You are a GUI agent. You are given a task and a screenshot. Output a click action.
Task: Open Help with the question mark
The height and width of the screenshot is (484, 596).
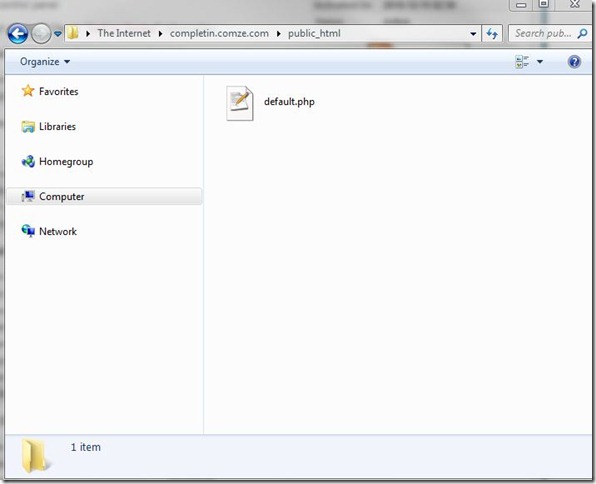574,62
